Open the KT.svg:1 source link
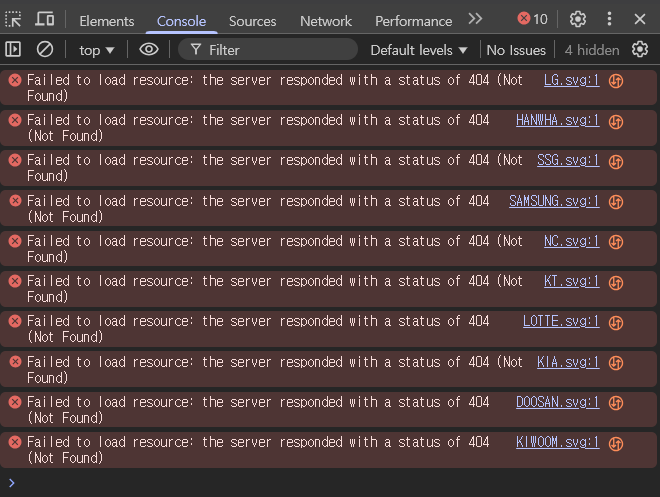Screen dimensions: 660x497 pyautogui.click(x=571, y=281)
